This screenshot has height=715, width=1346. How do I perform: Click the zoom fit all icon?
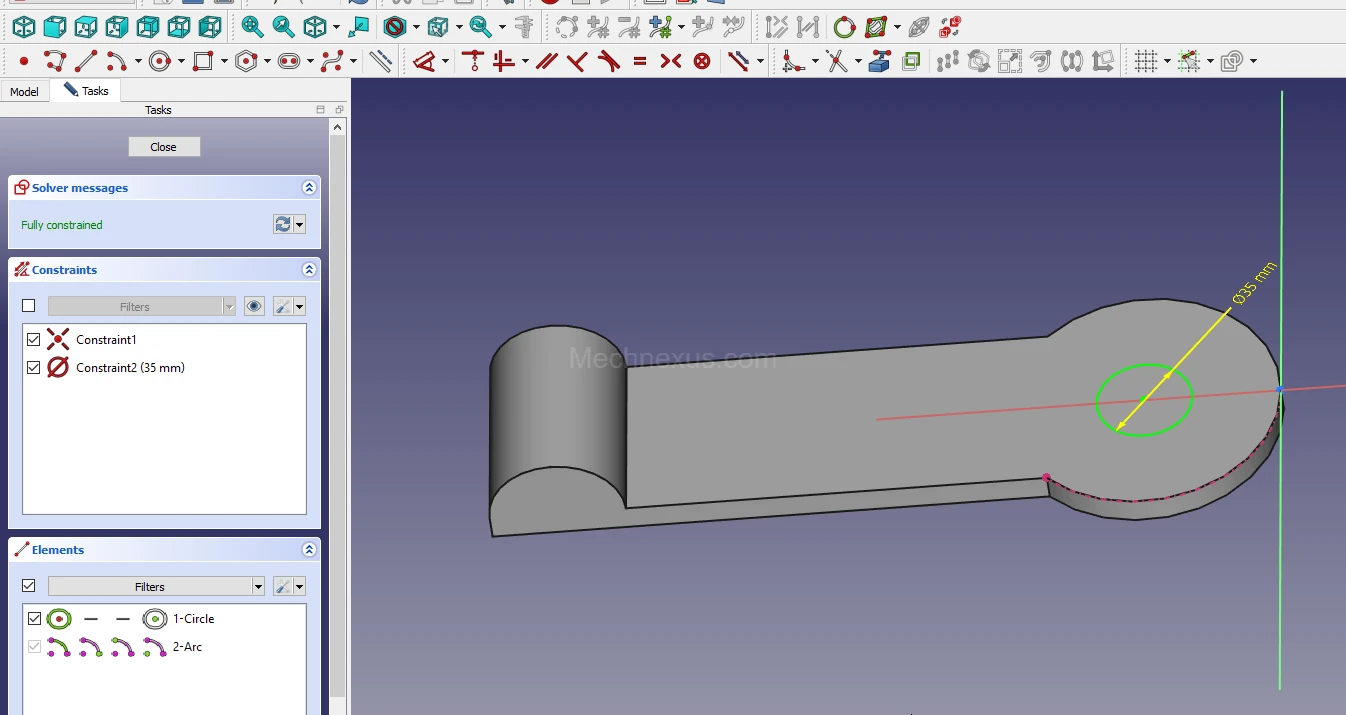point(252,27)
